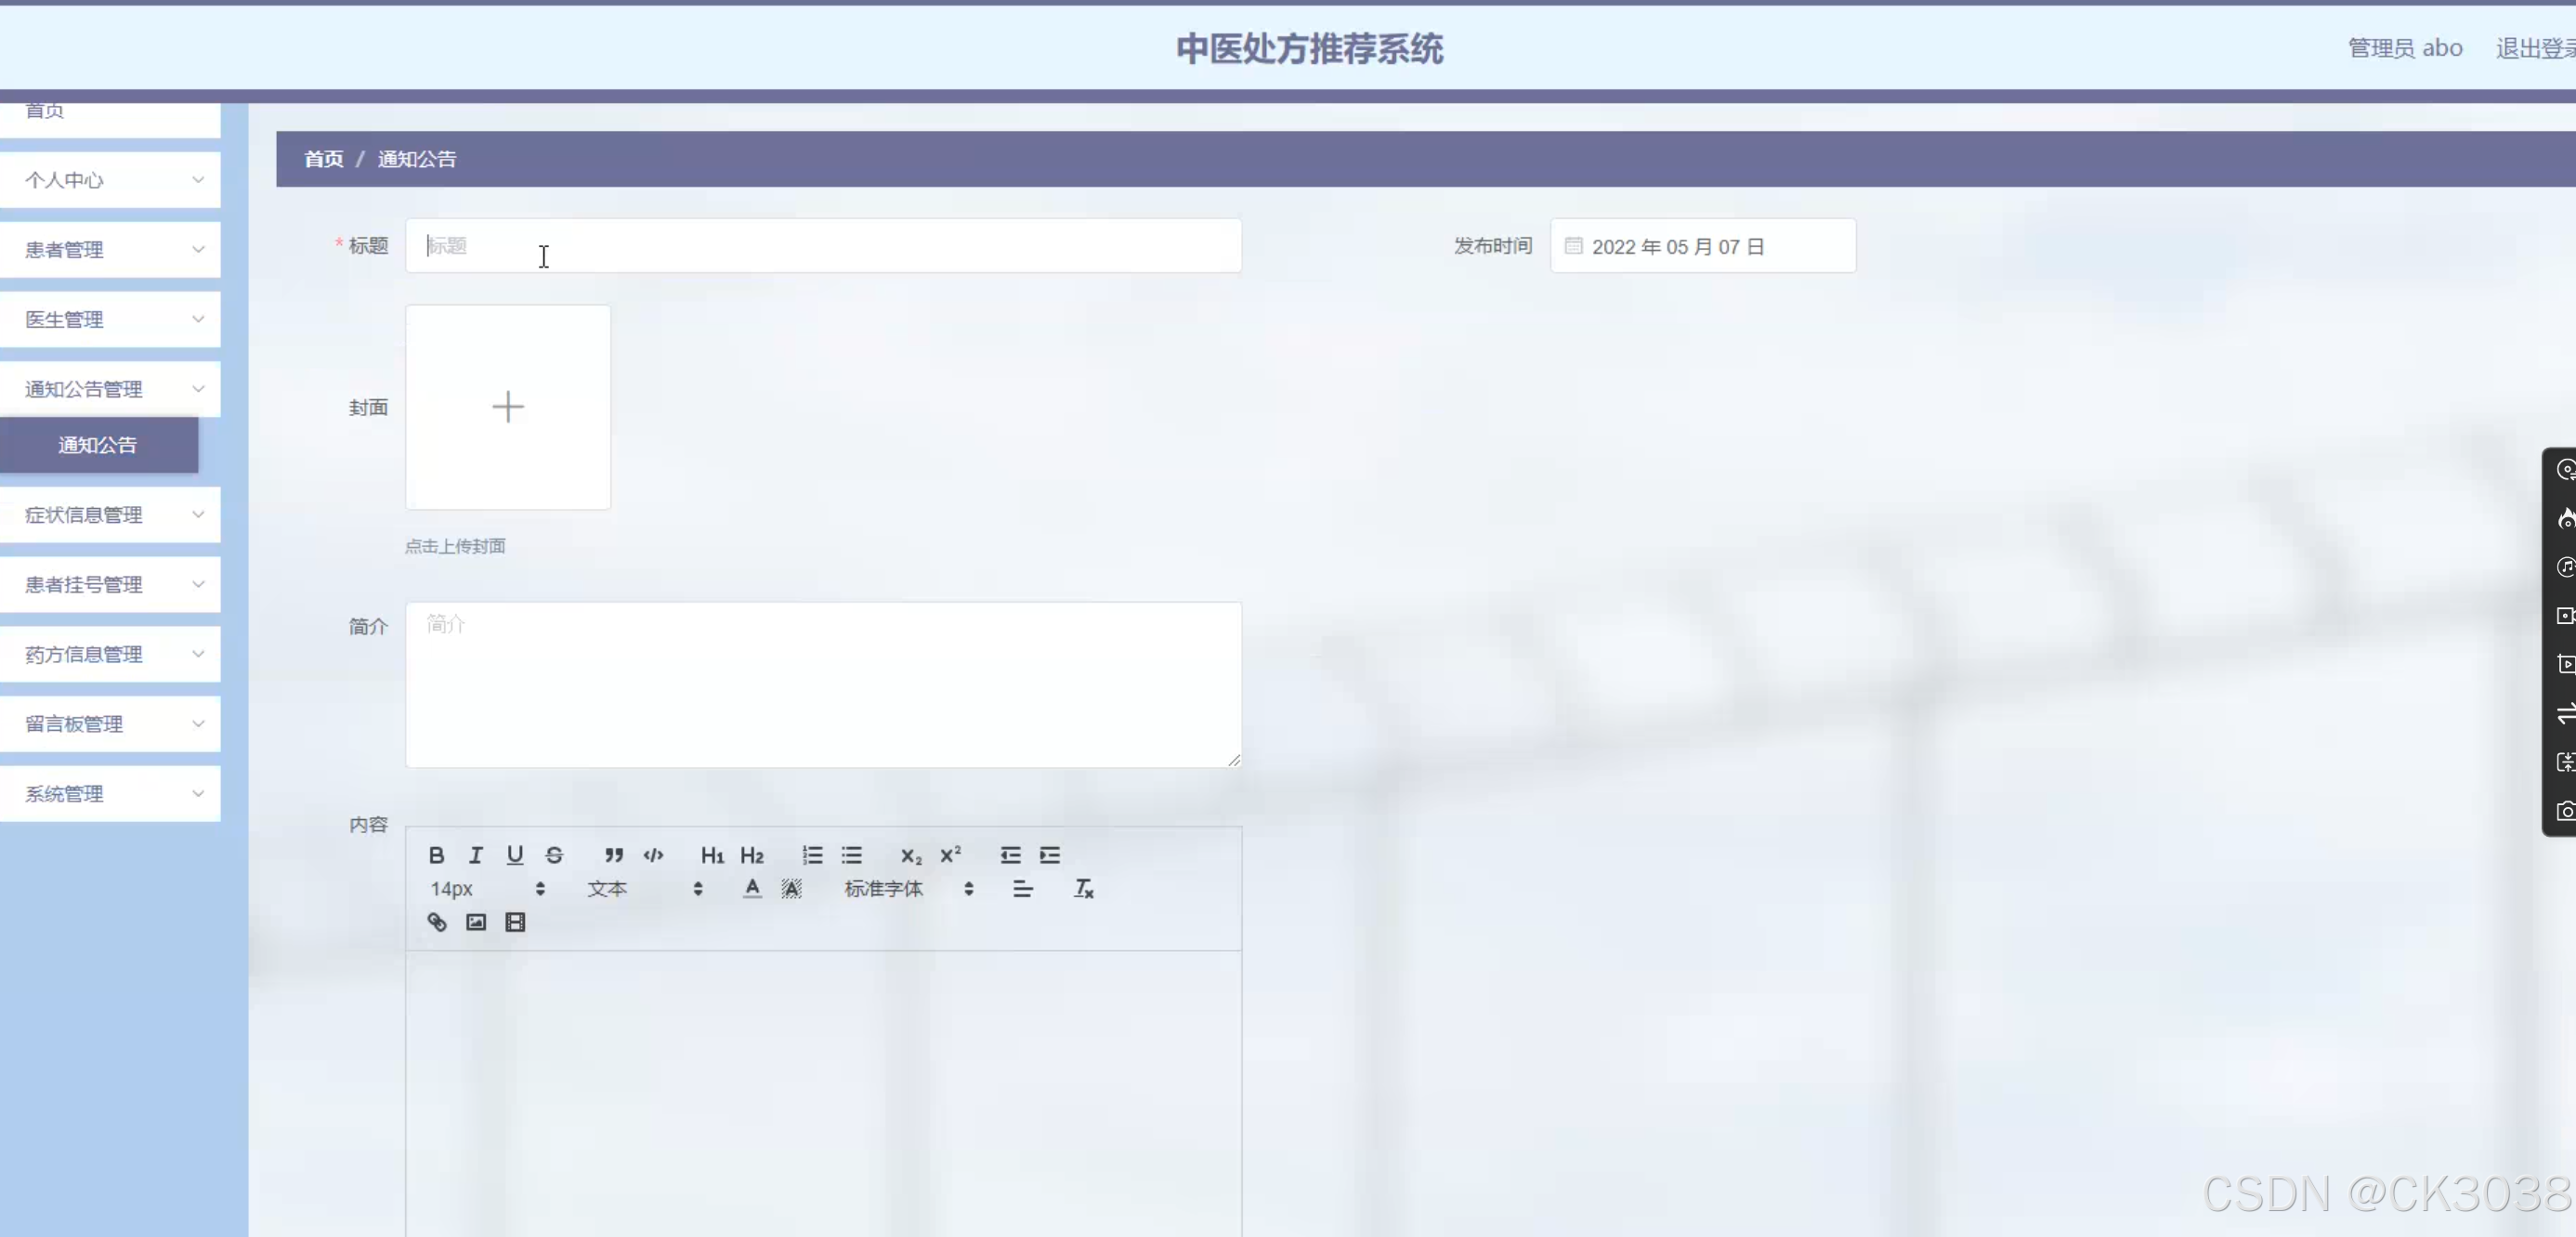This screenshot has height=1237, width=2576.
Task: Insert code block in editor
Action: [653, 855]
